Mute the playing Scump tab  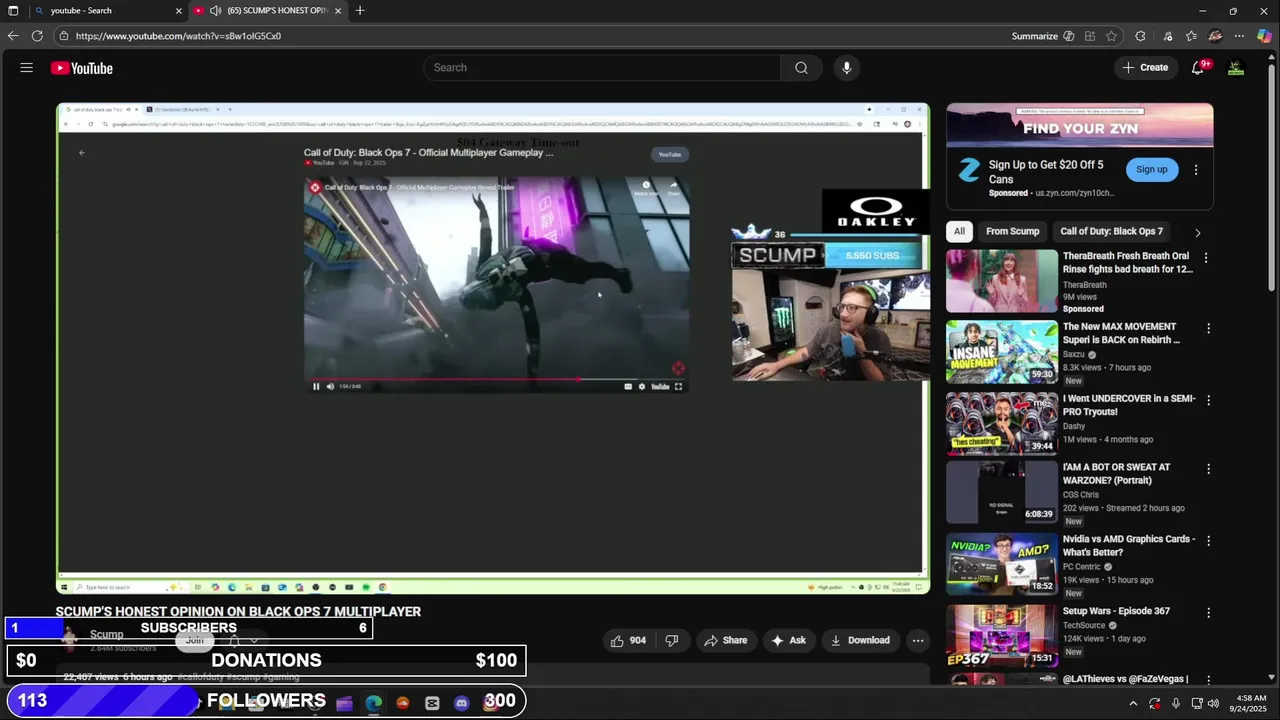pyautogui.click(x=215, y=11)
